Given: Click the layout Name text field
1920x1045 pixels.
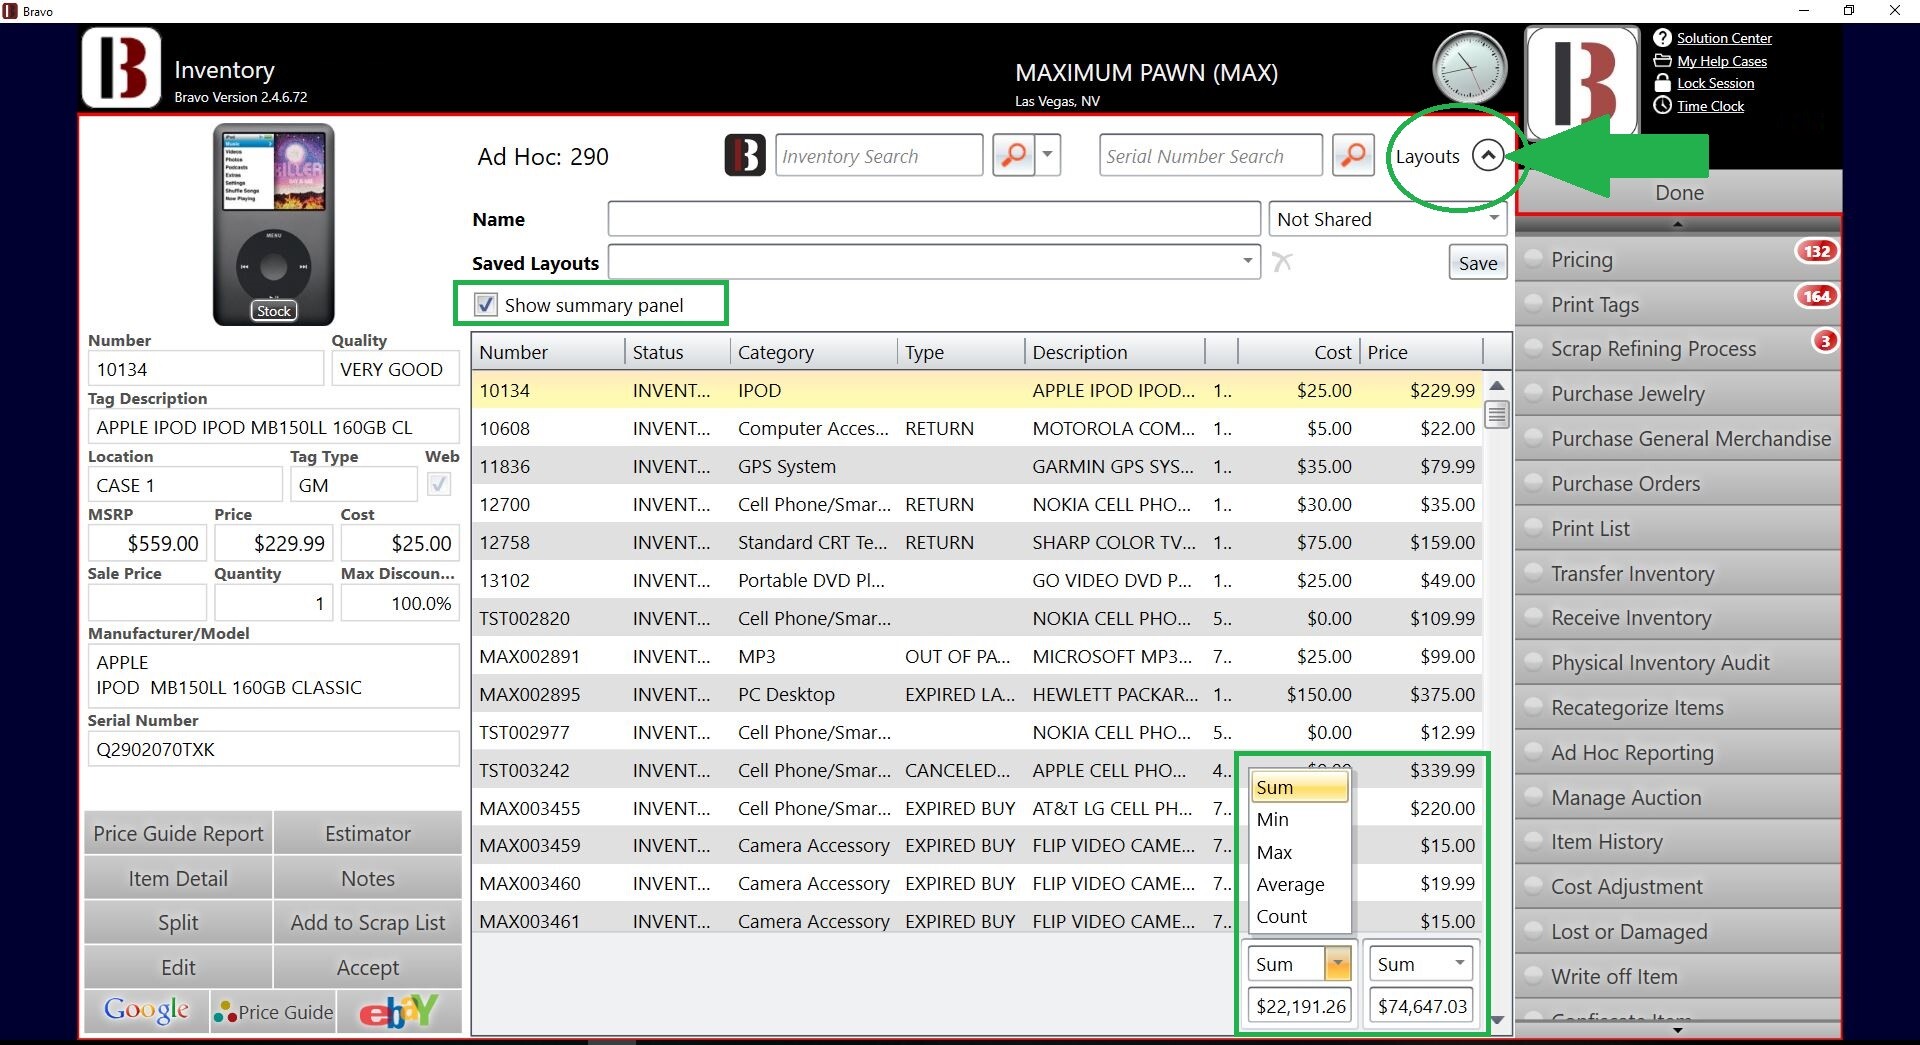Looking at the screenshot, I should pyautogui.click(x=934, y=219).
